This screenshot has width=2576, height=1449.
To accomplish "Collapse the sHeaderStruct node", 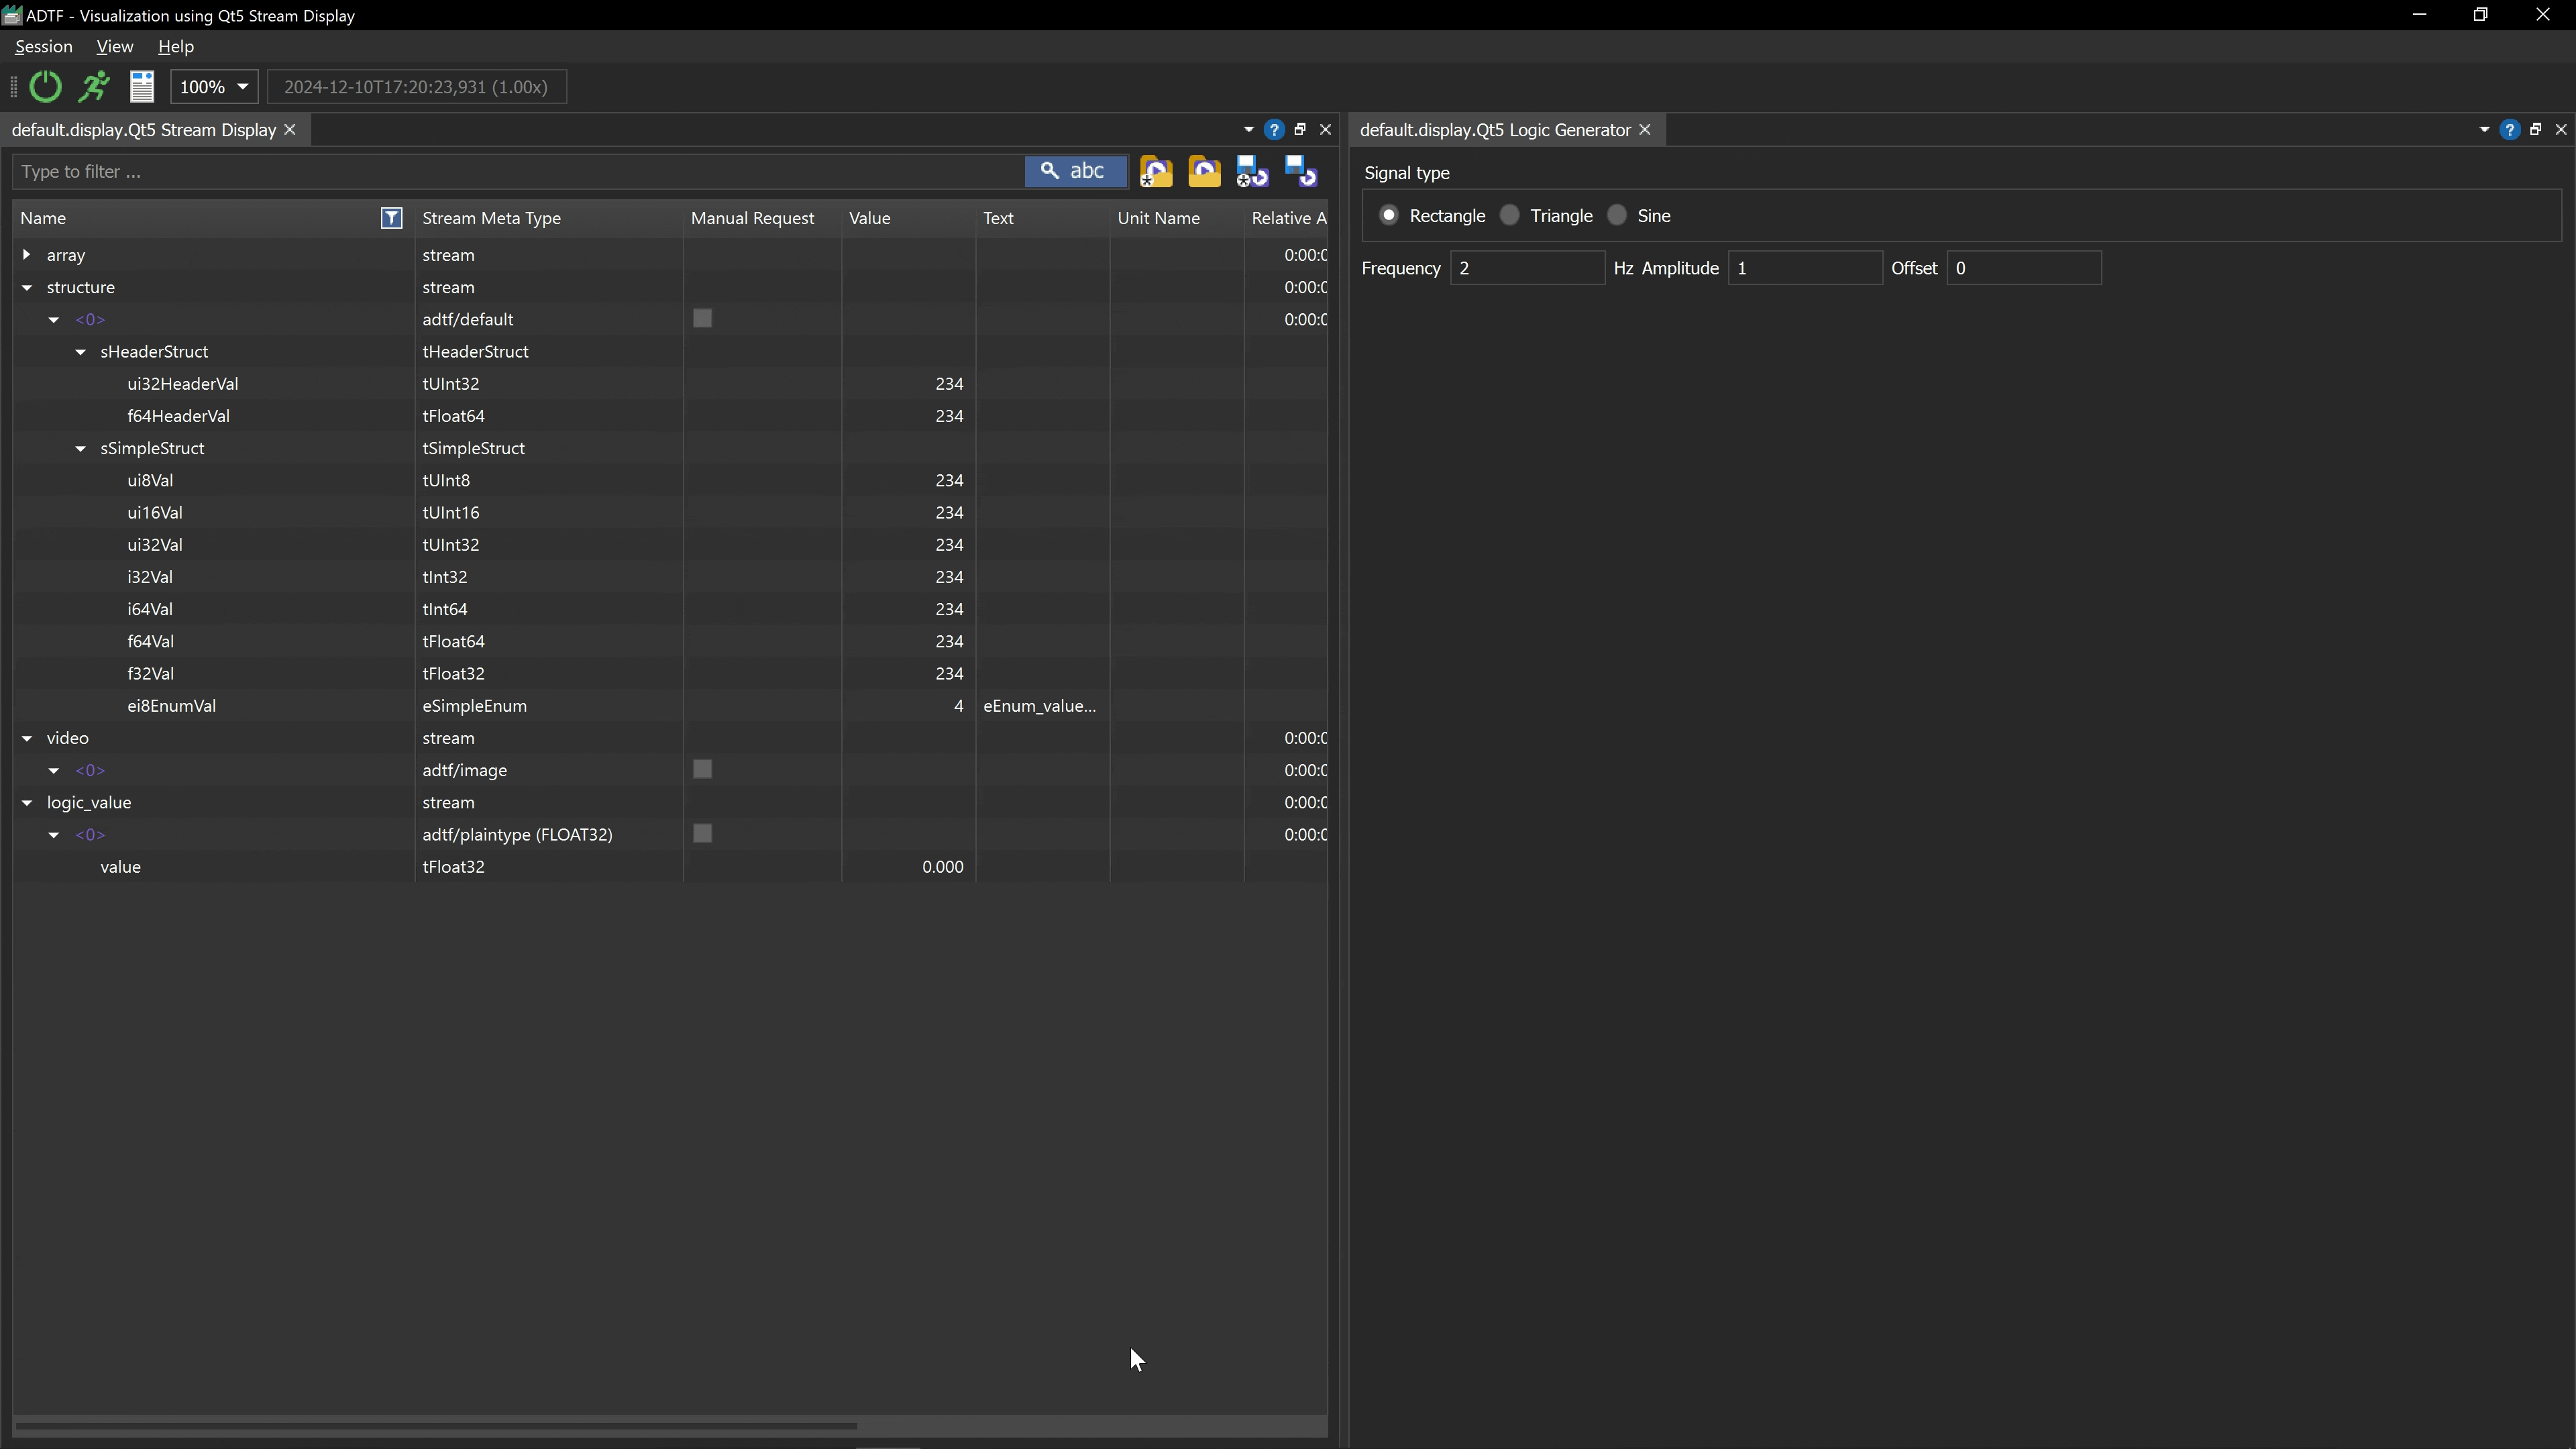I will 81,352.
